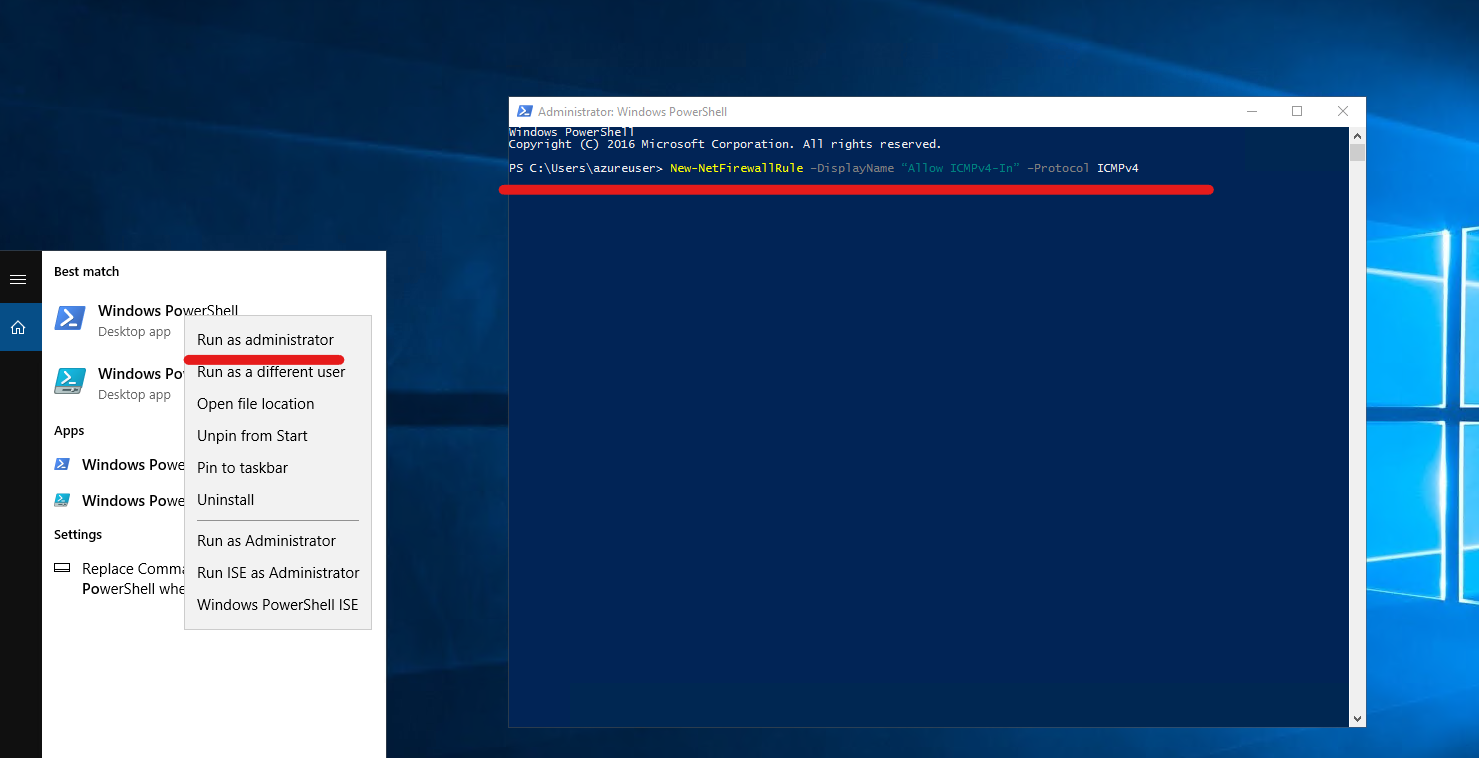The image size is (1479, 758).
Task: Click the PowerShell ISE icon under Best match
Action: click(70, 381)
